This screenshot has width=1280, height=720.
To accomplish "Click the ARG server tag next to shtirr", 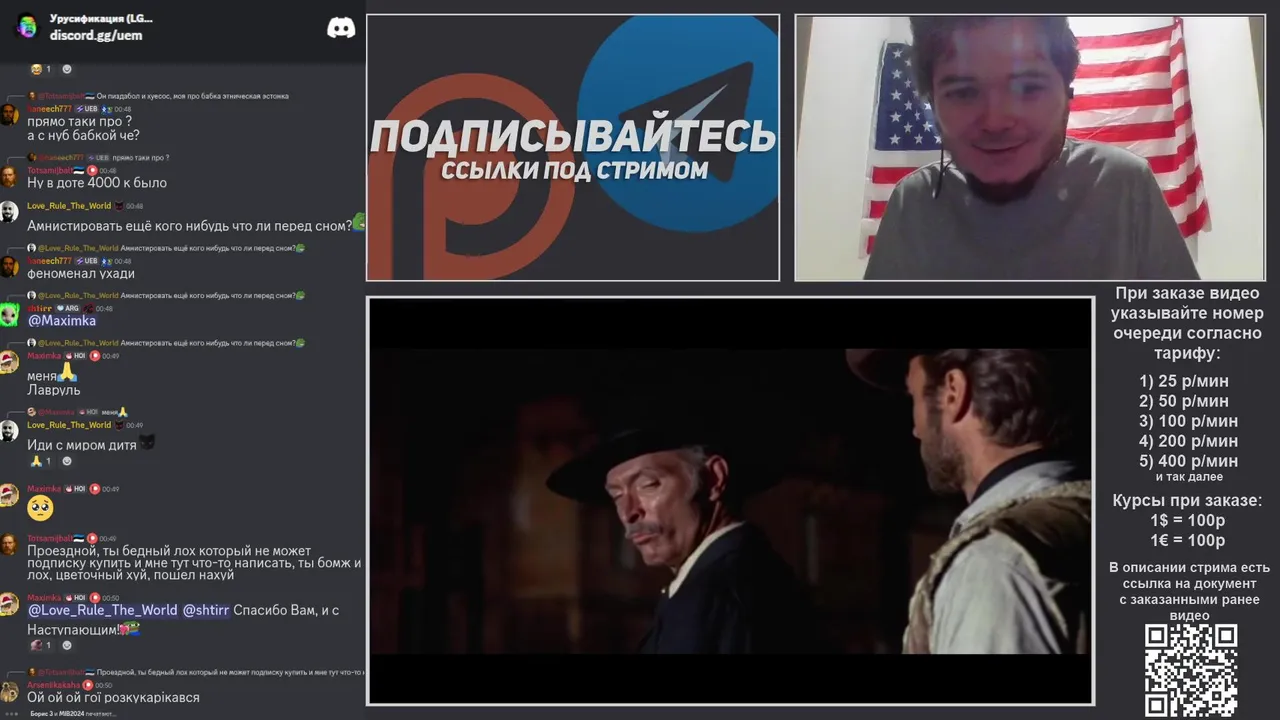I will 67,308.
